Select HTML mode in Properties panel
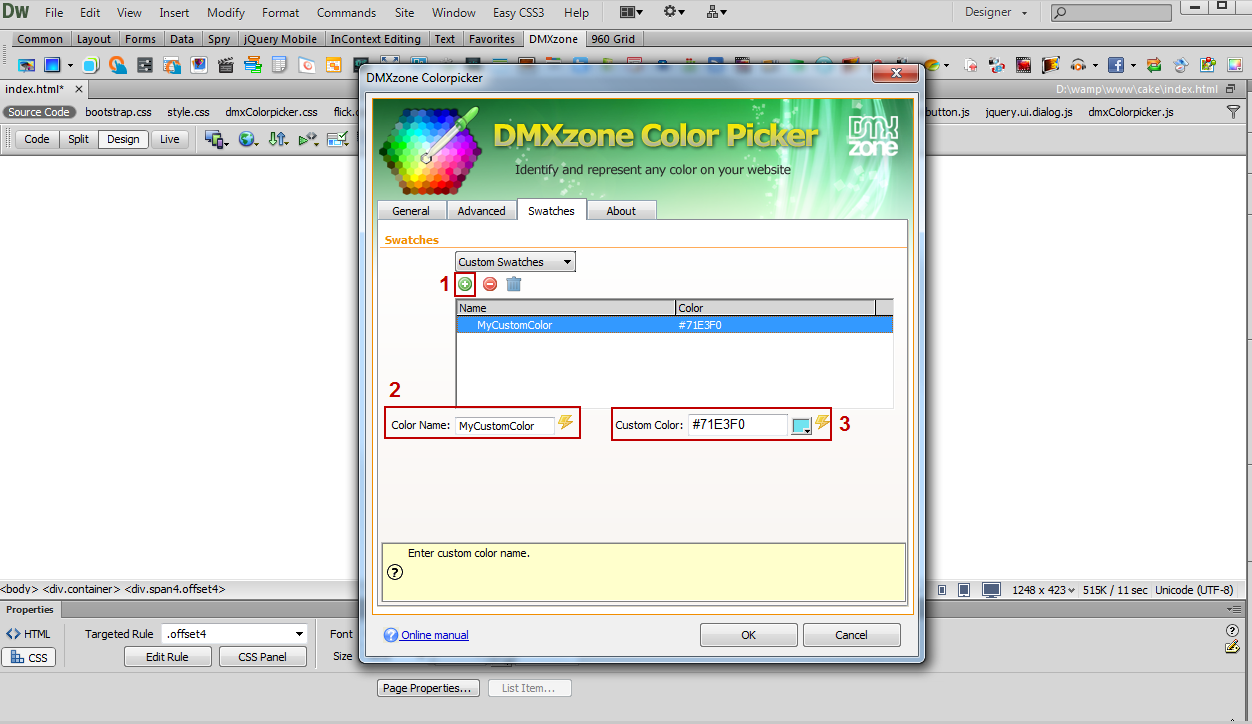1252x724 pixels. (28, 634)
